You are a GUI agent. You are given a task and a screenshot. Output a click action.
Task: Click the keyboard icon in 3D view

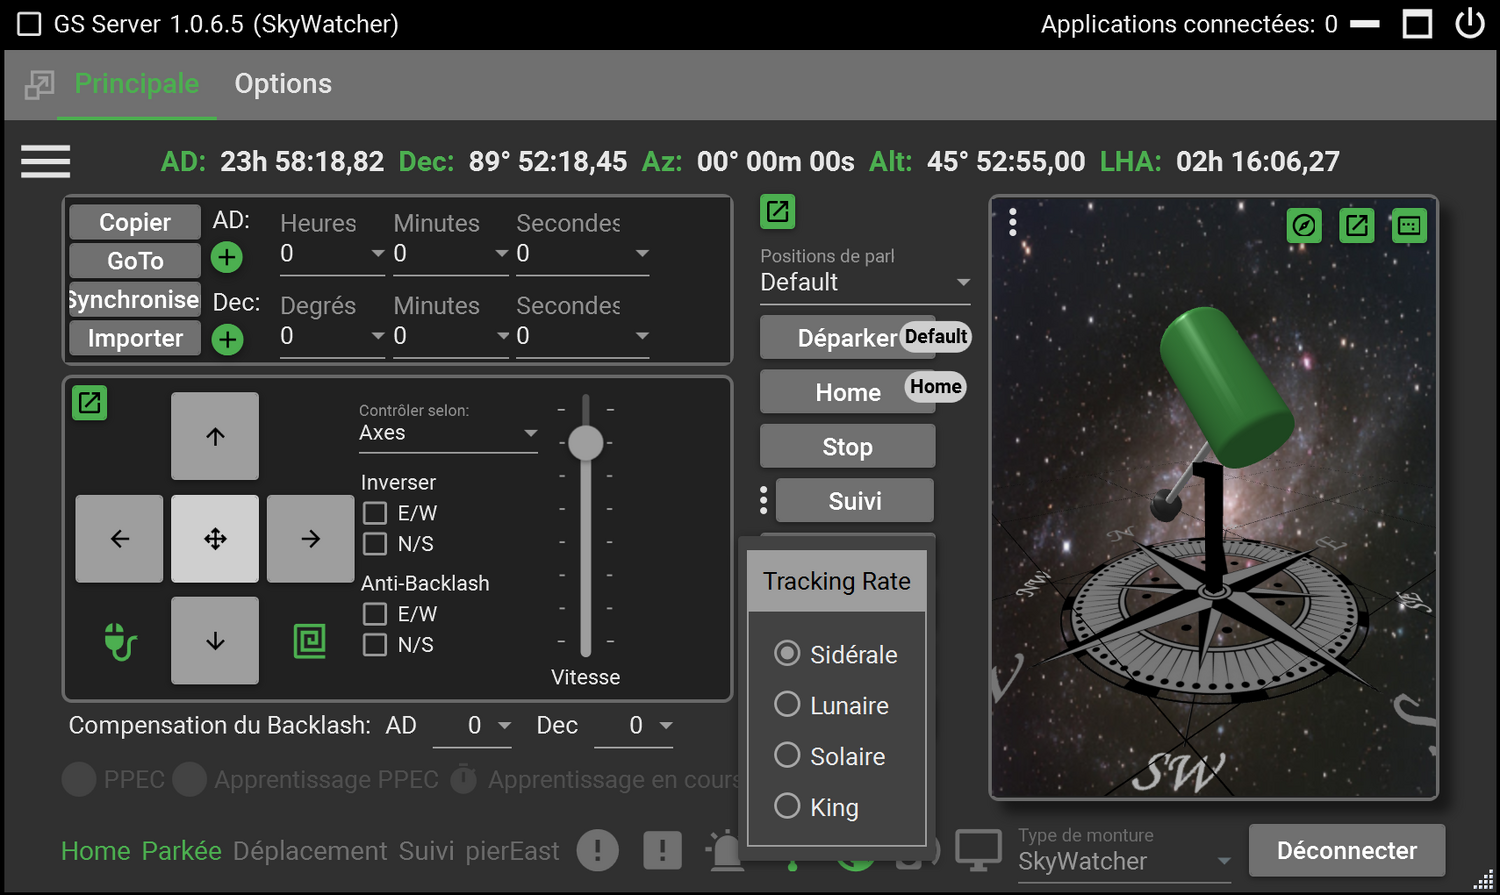tap(1409, 226)
